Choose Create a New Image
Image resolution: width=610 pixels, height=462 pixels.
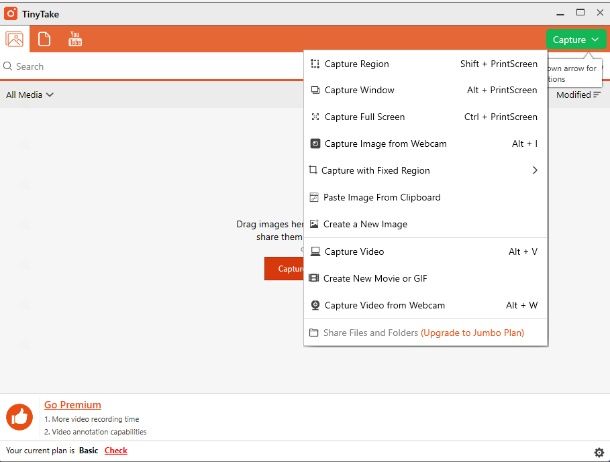426,224
